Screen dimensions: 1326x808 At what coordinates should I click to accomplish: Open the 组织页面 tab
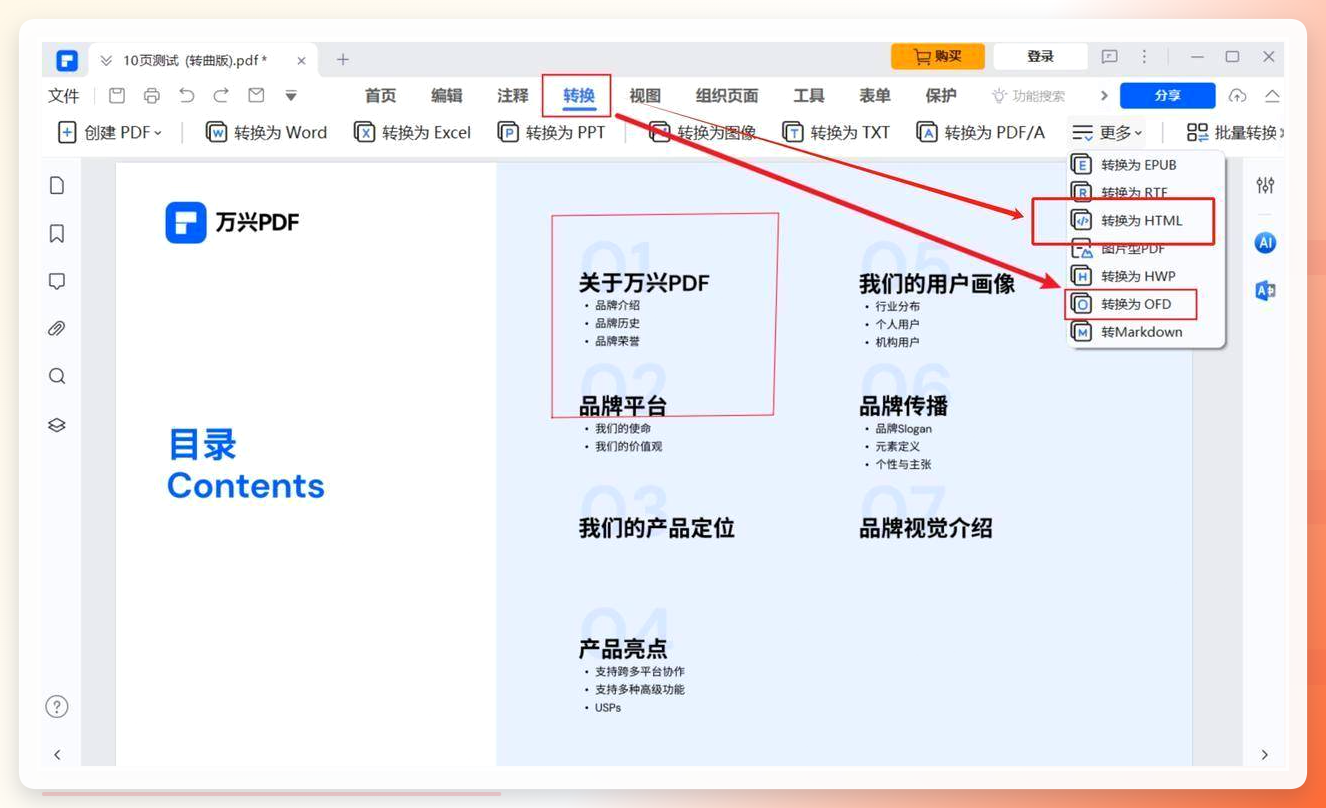point(727,96)
